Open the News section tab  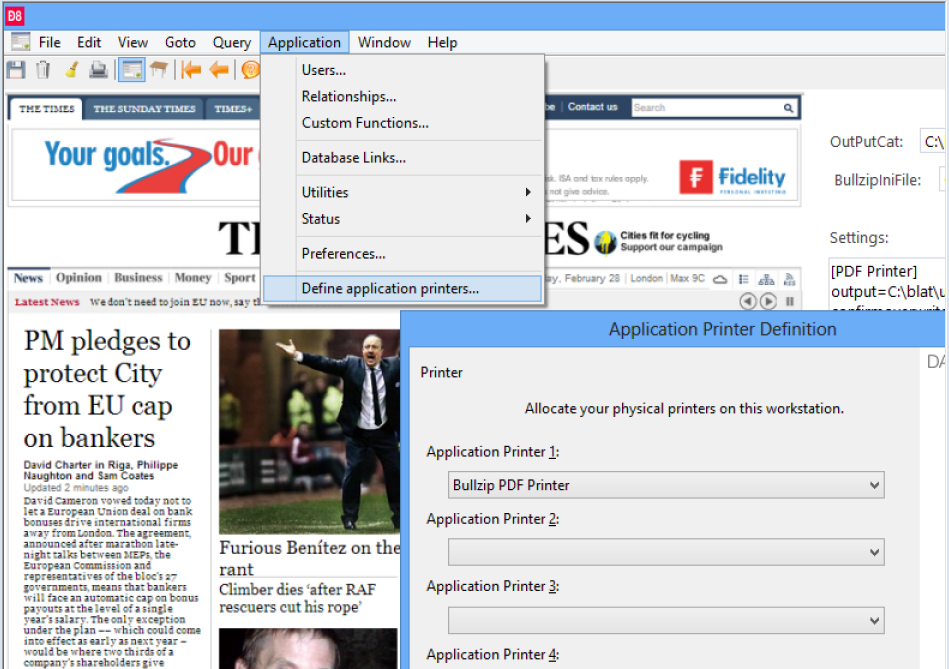(x=28, y=278)
